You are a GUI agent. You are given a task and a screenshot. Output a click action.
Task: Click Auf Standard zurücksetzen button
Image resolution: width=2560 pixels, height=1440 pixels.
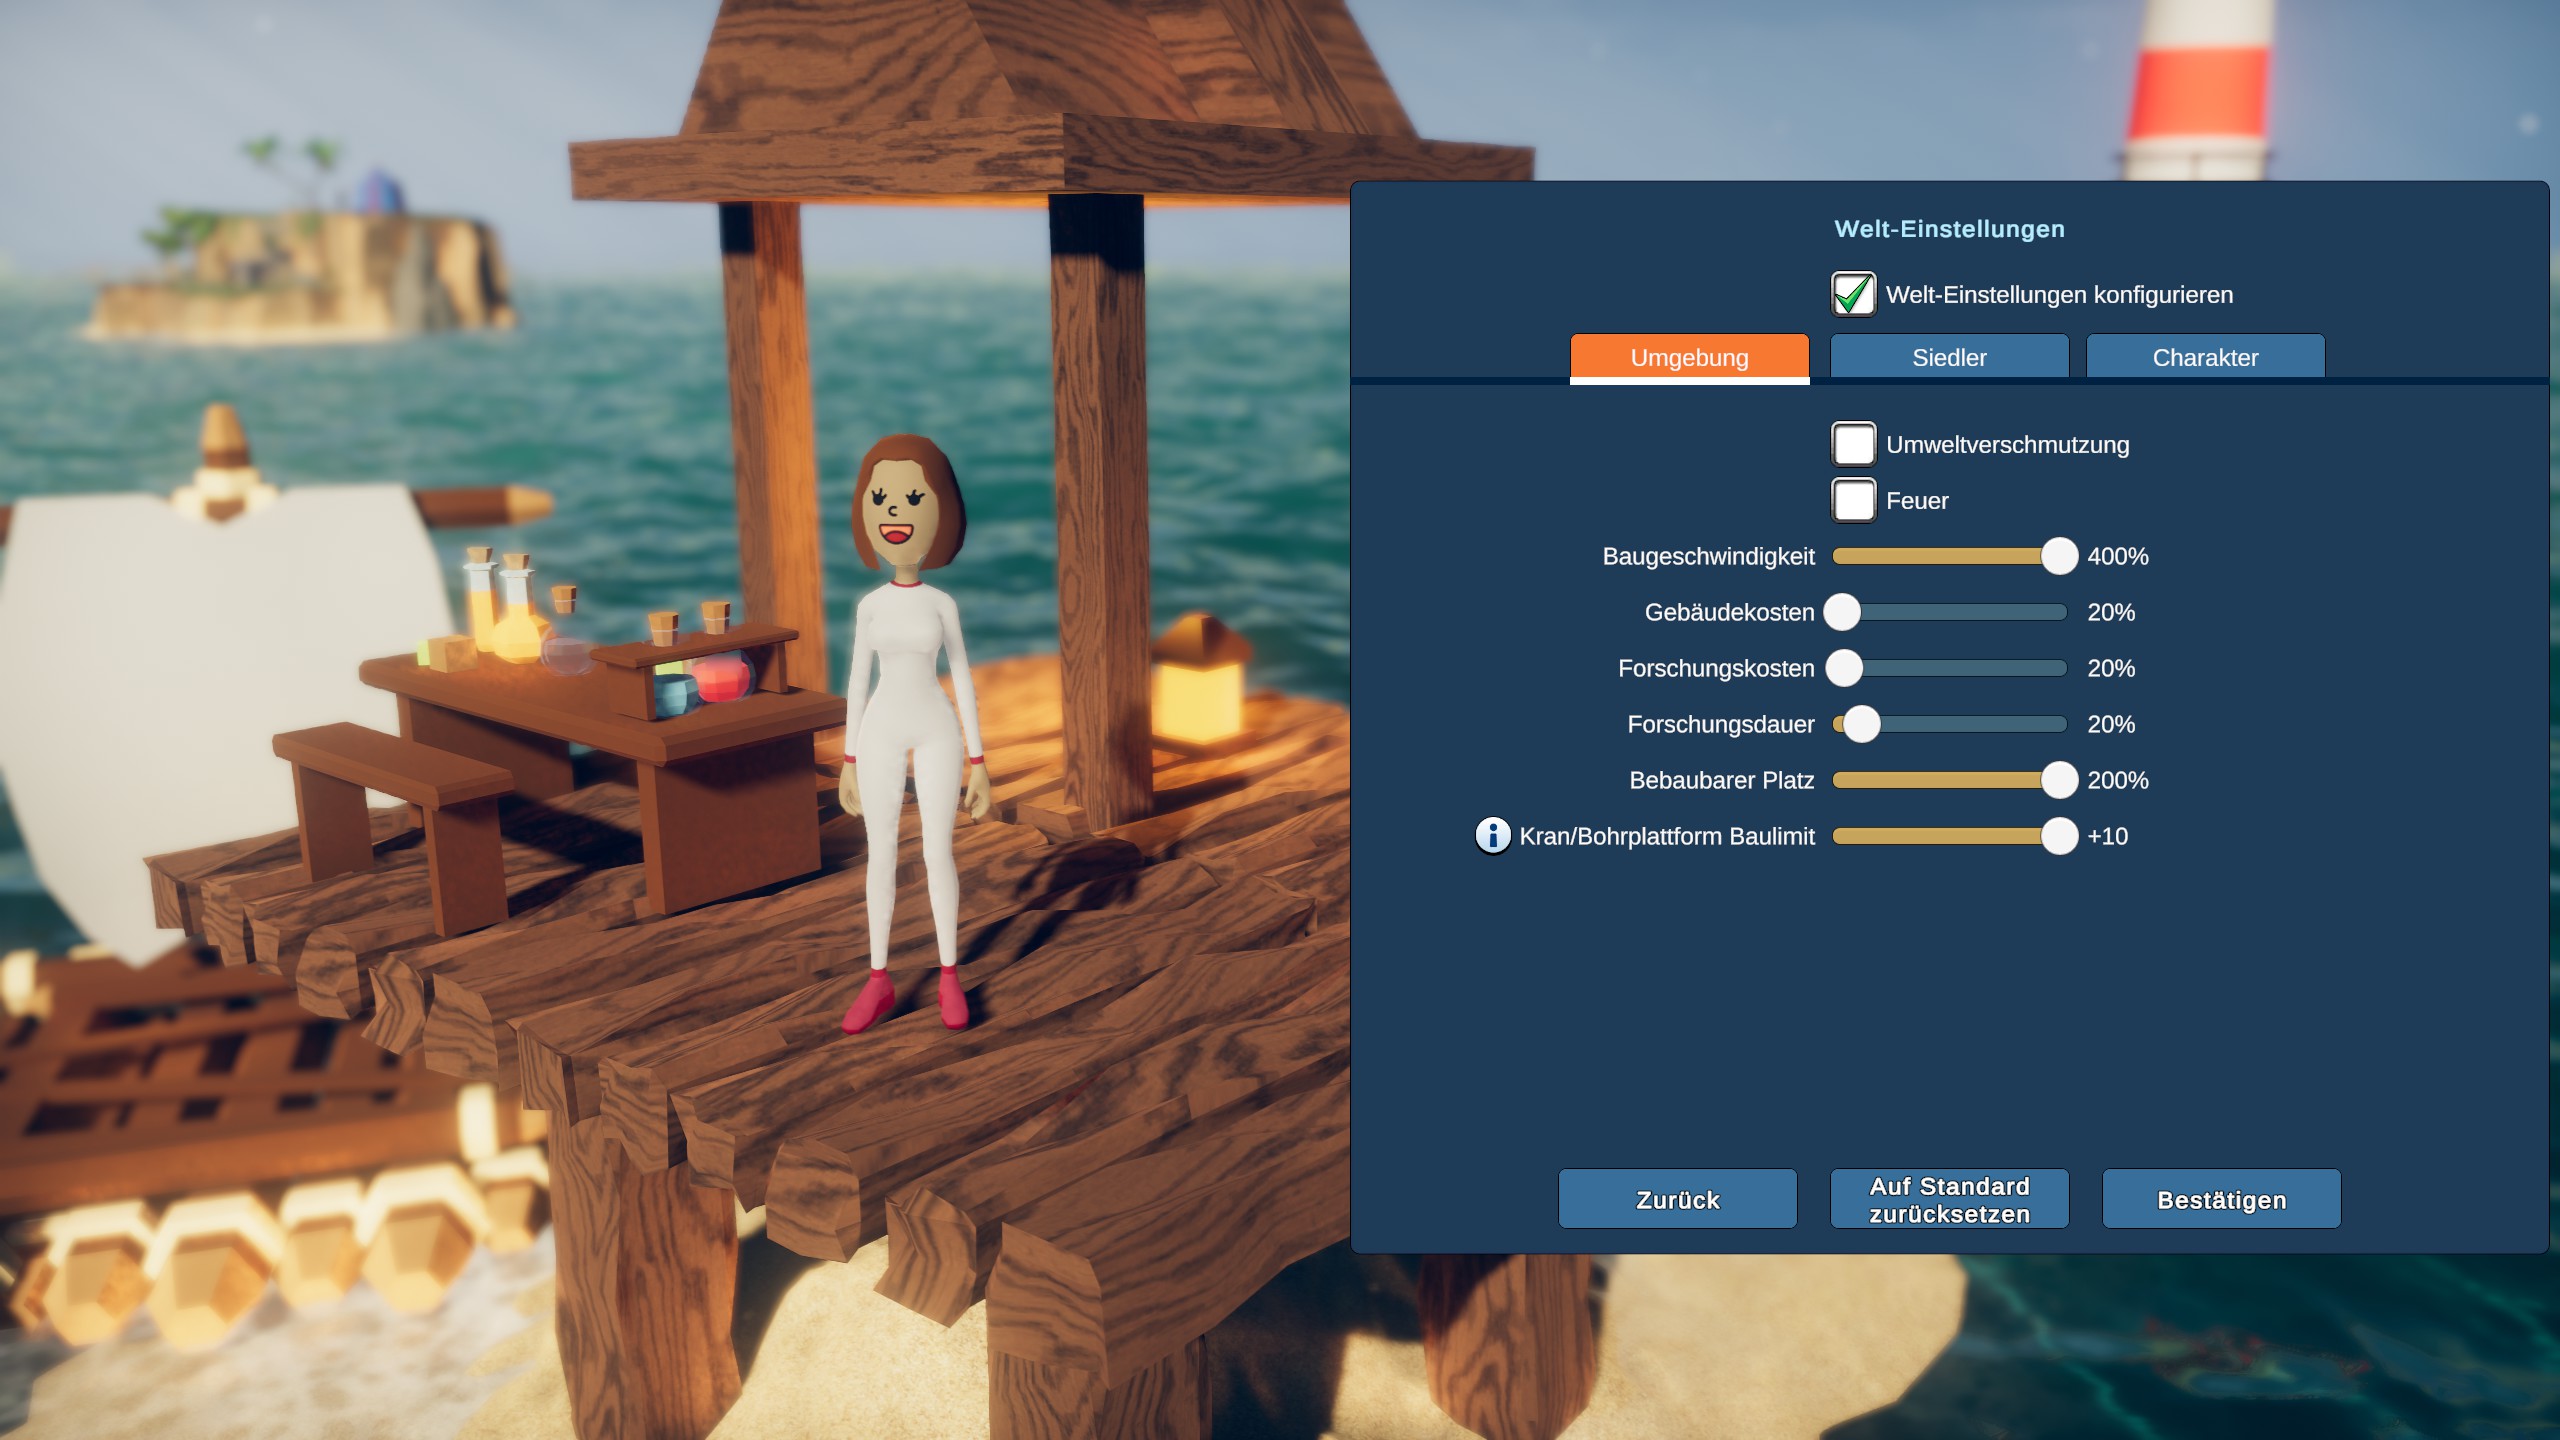pos(1948,1199)
